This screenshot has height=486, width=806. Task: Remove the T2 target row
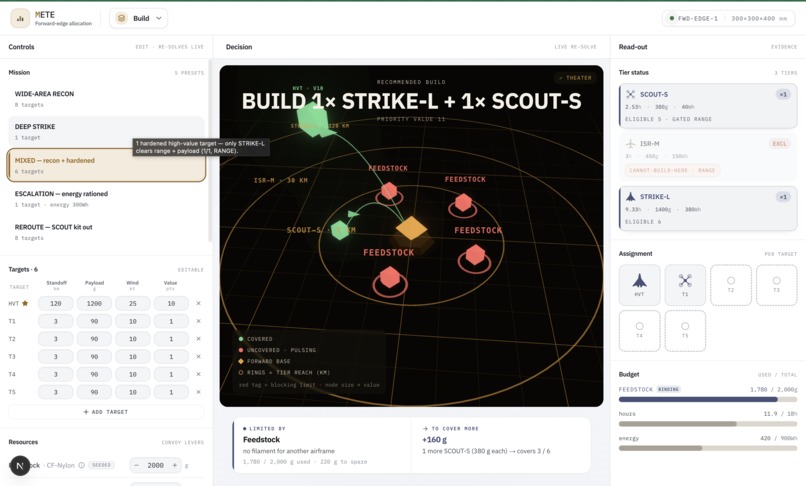pos(198,339)
